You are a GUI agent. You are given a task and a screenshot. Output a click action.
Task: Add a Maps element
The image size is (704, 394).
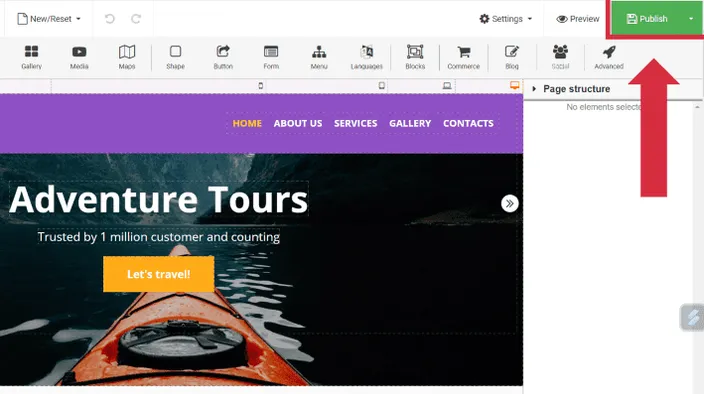tap(127, 57)
